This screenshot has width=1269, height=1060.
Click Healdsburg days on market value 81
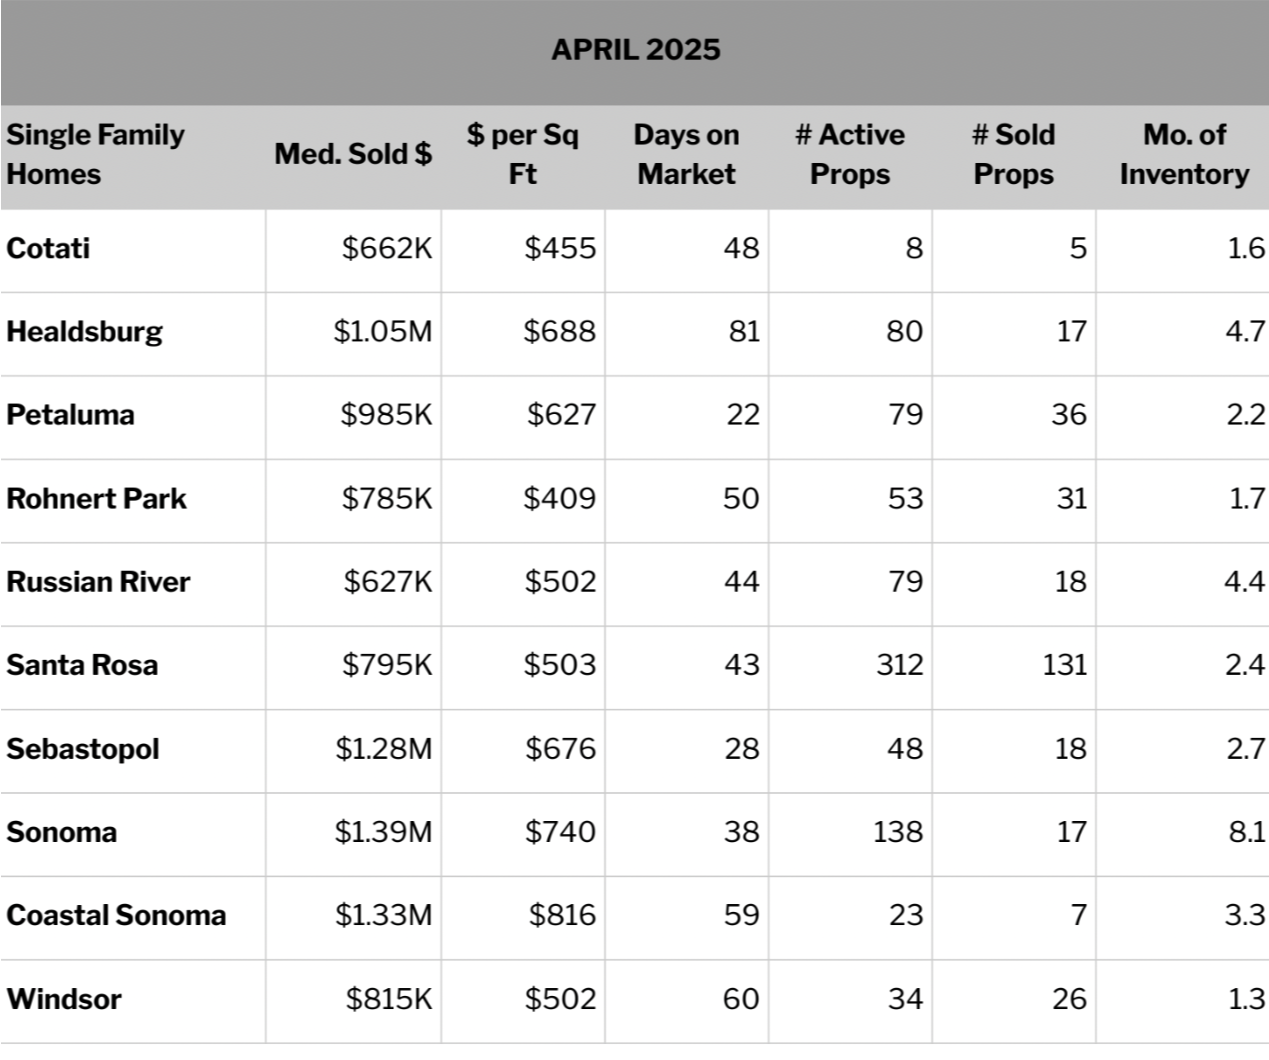tap(744, 332)
